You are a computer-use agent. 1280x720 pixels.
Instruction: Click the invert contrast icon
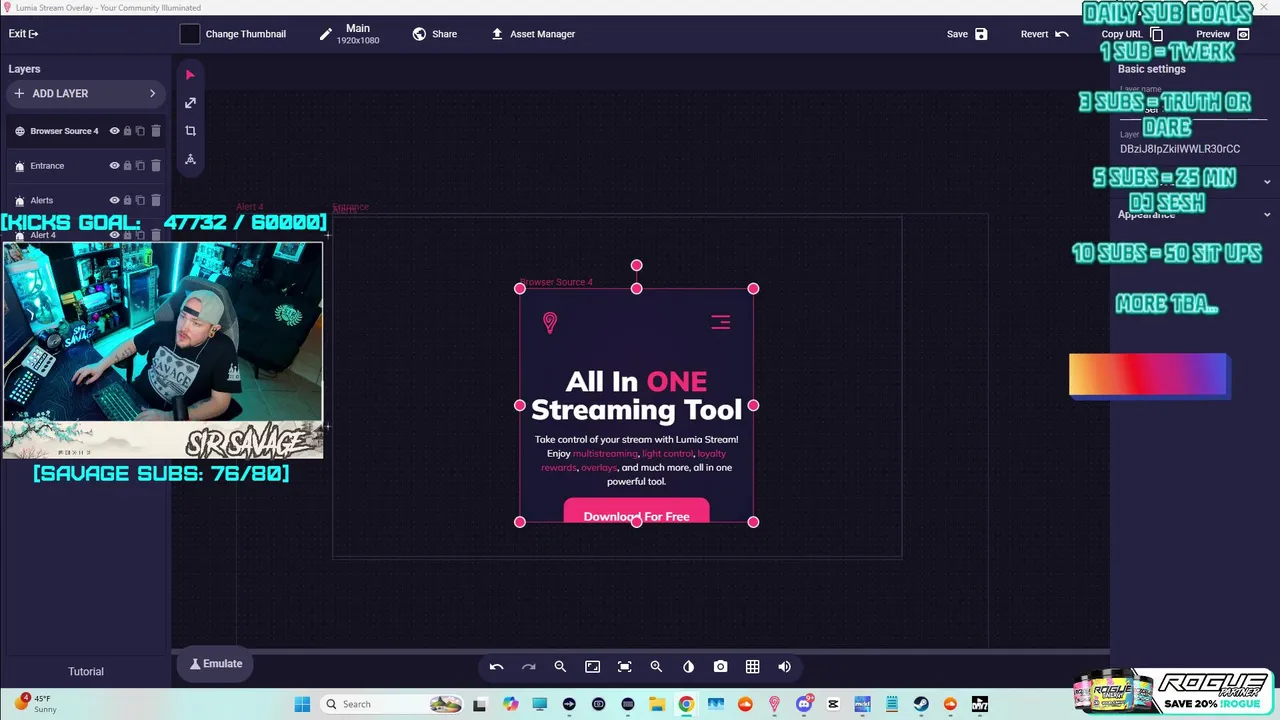(688, 667)
